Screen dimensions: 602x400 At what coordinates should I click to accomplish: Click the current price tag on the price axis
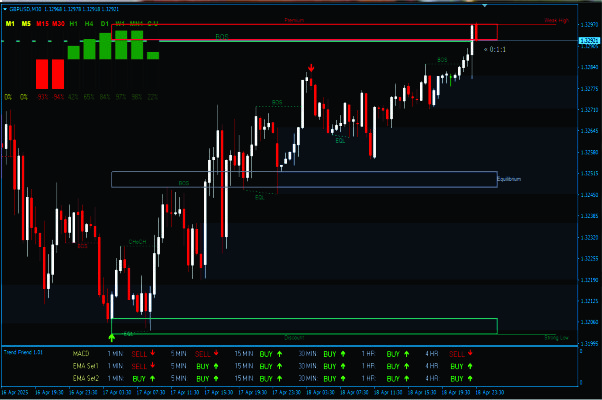[x=588, y=42]
